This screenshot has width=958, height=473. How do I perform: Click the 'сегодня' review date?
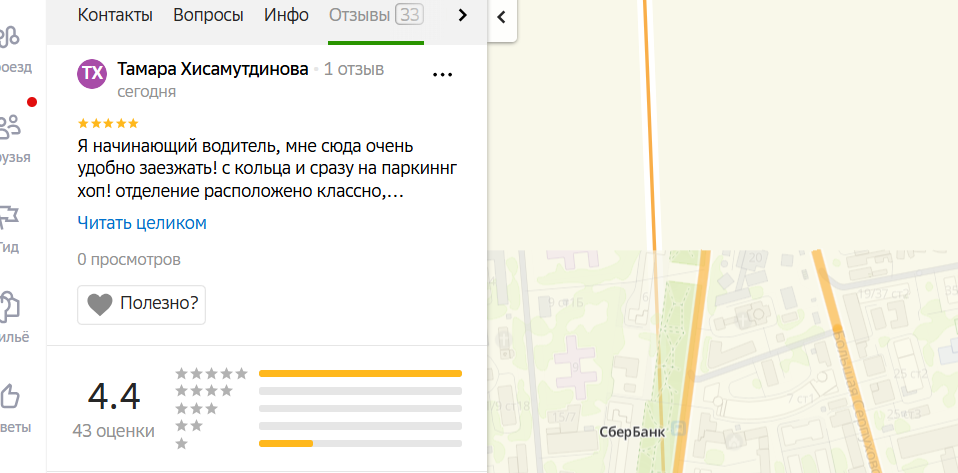[x=147, y=92]
